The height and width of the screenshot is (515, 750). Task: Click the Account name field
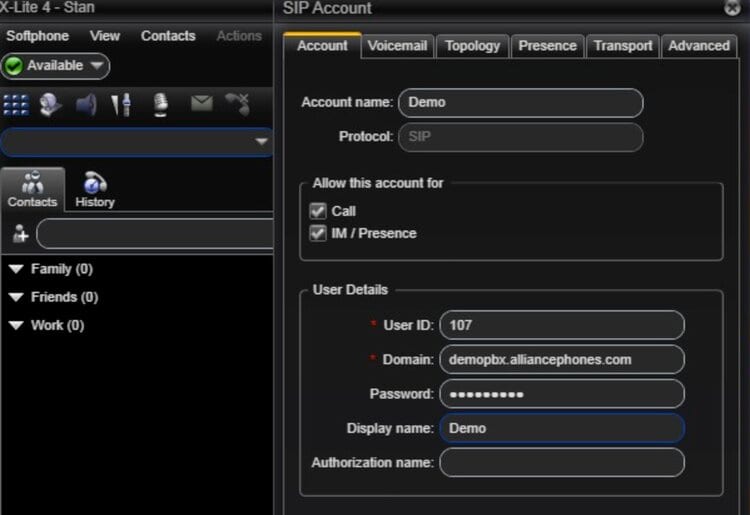click(520, 103)
